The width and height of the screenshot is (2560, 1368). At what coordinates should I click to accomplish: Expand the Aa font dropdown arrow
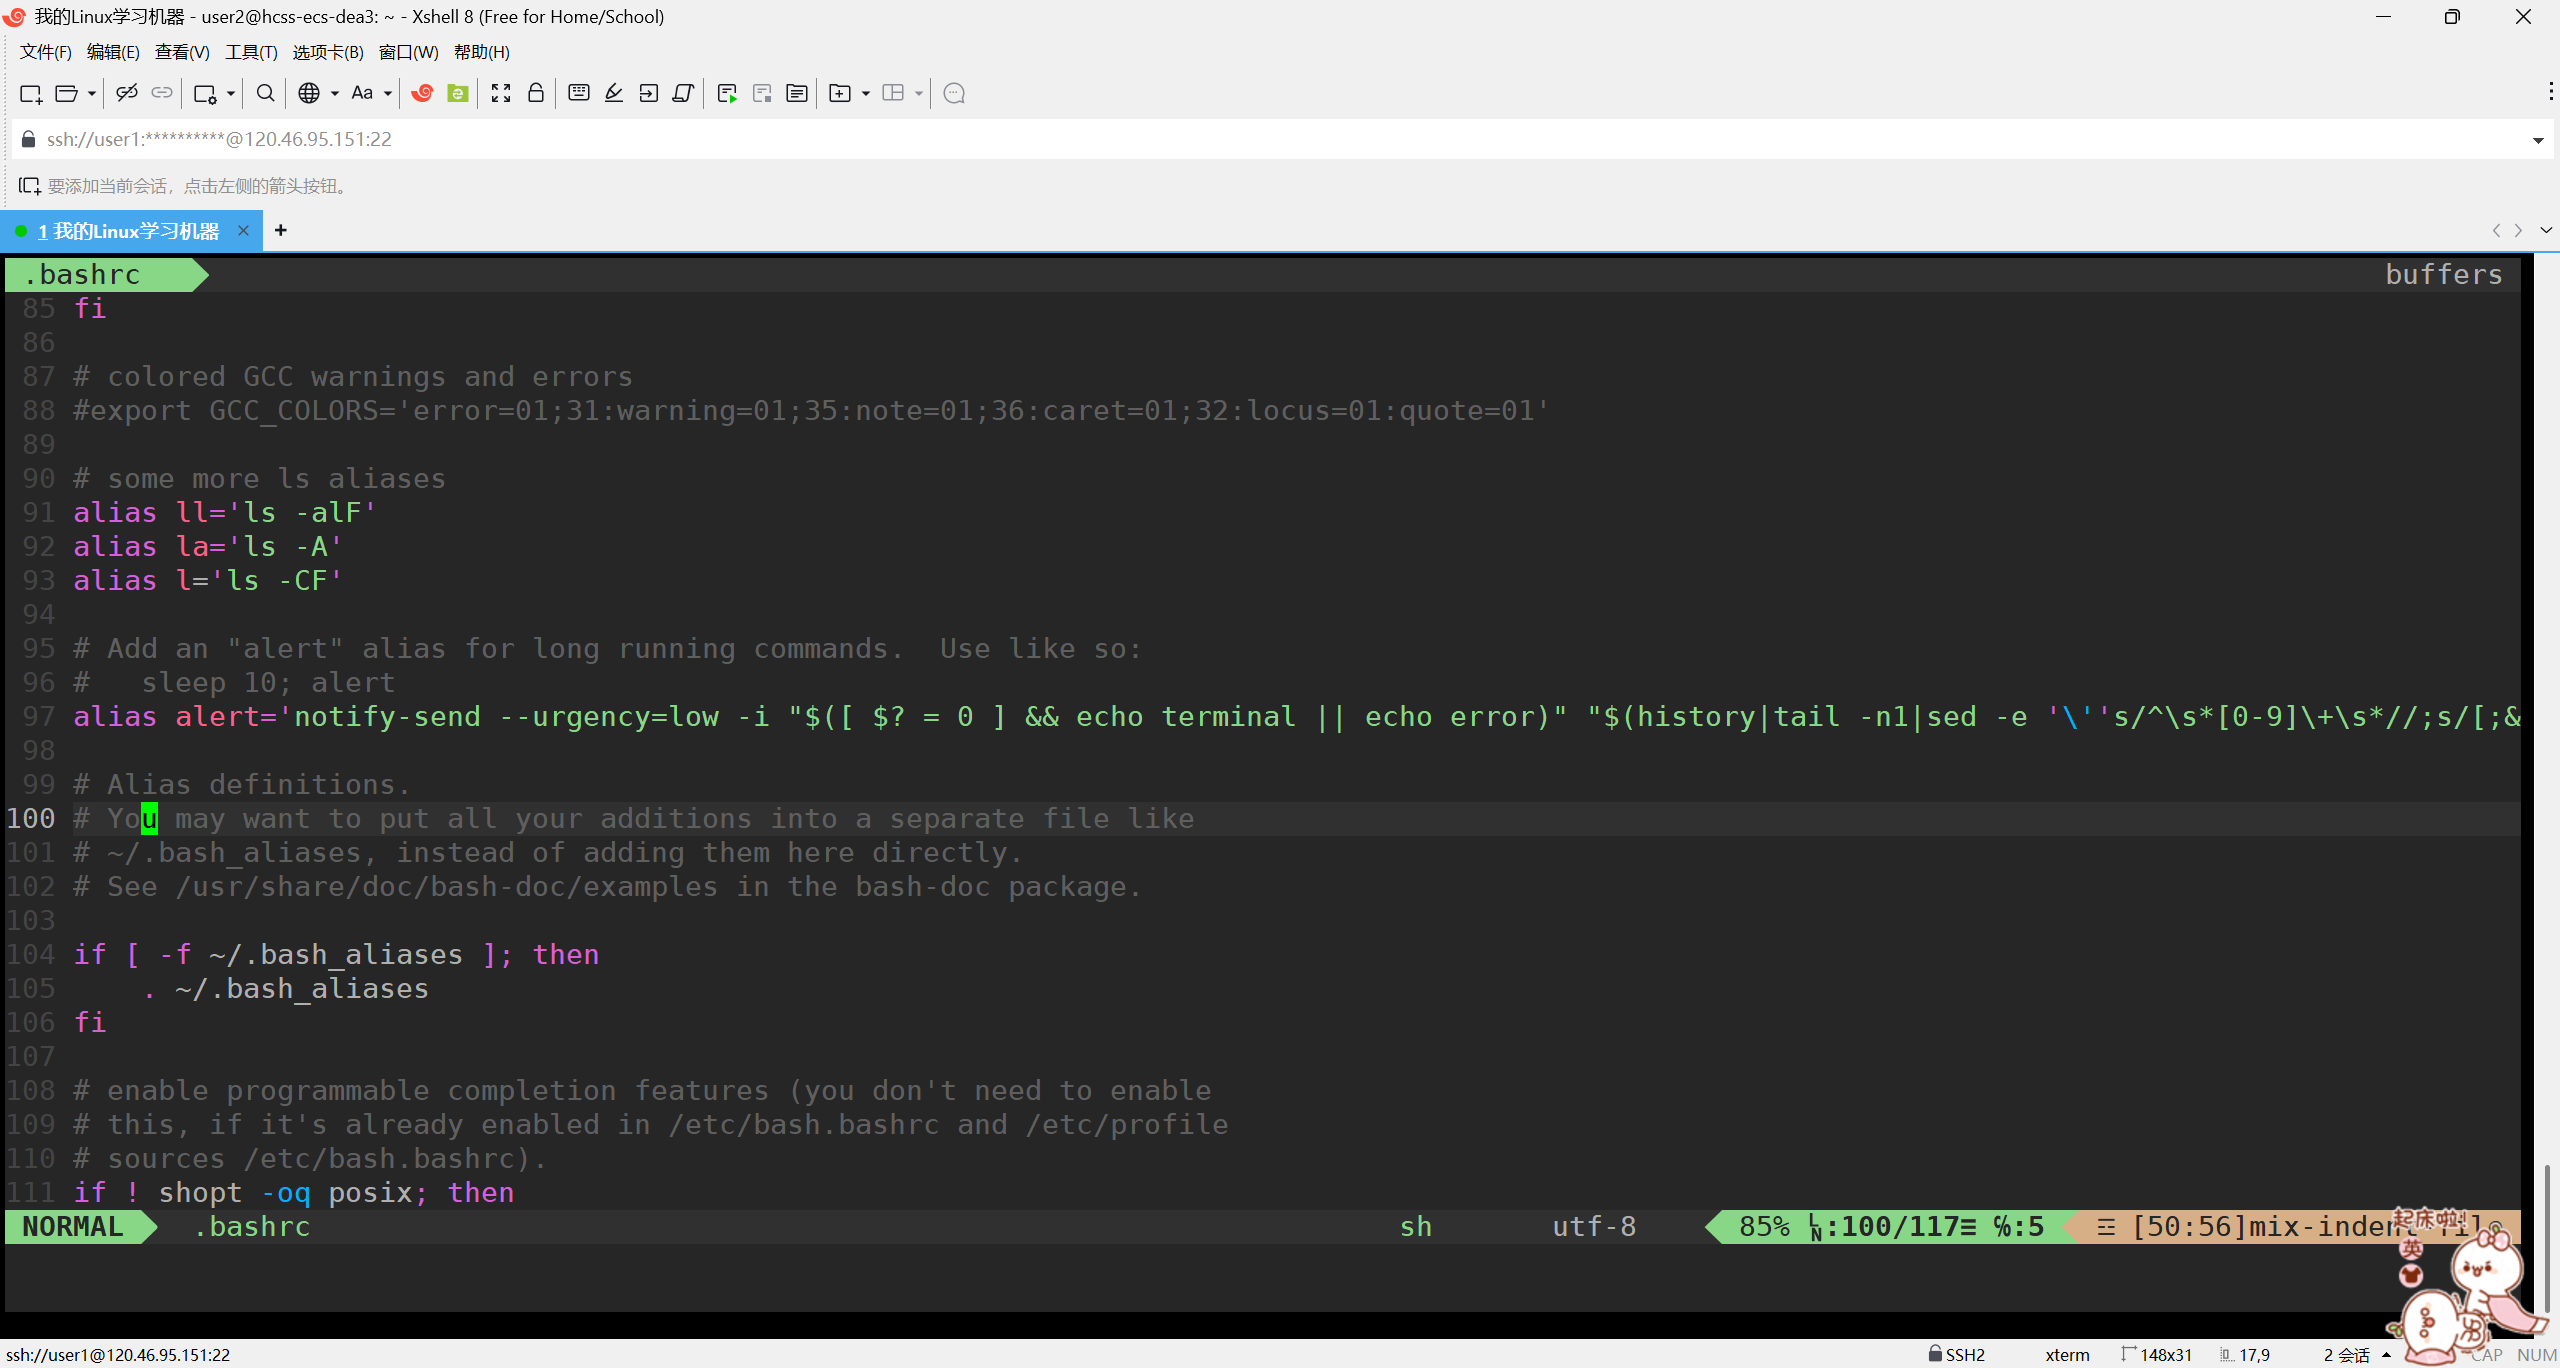[x=388, y=93]
